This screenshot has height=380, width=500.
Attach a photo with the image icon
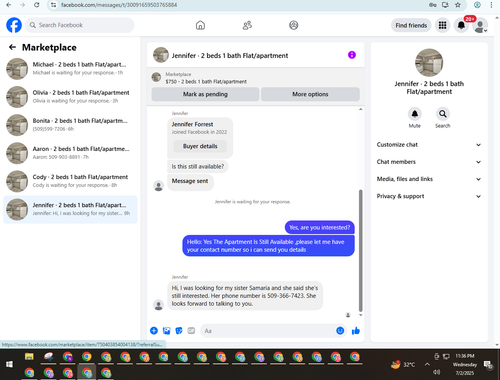[x=166, y=331]
